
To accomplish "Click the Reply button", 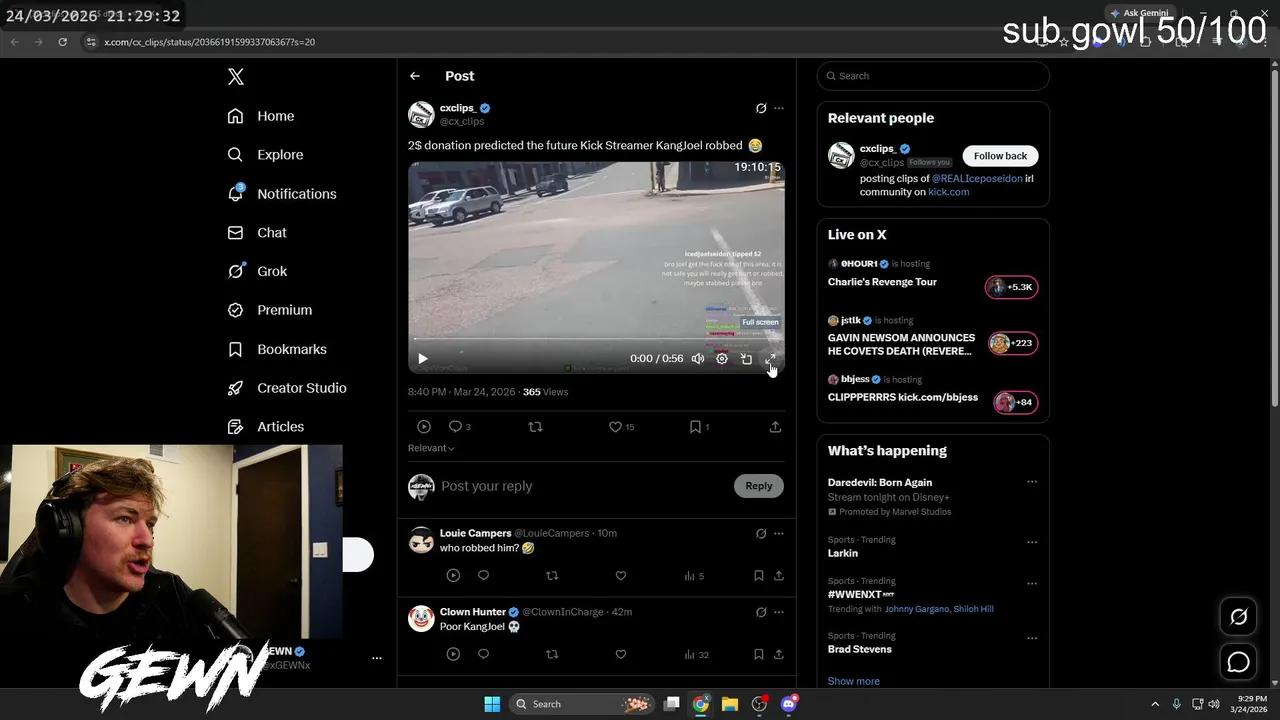I will (759, 486).
